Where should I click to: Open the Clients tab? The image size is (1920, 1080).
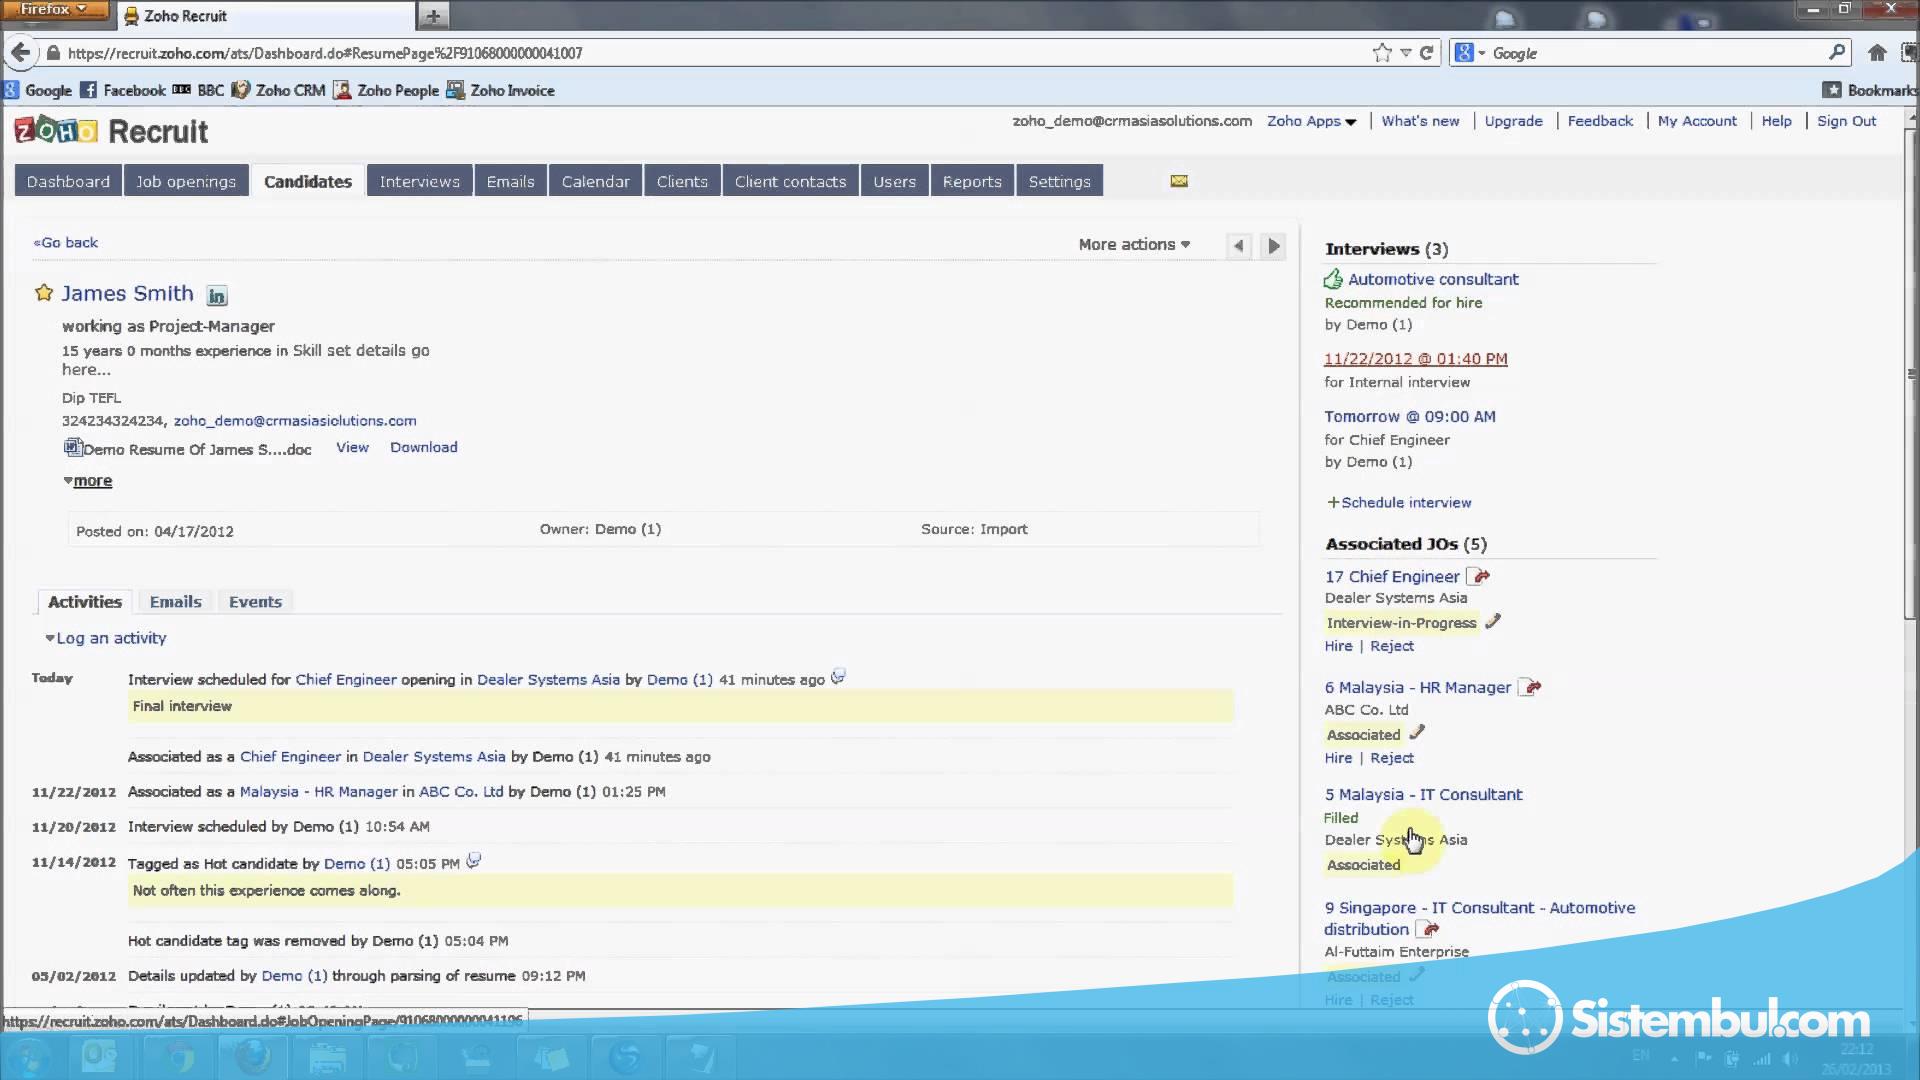(682, 181)
